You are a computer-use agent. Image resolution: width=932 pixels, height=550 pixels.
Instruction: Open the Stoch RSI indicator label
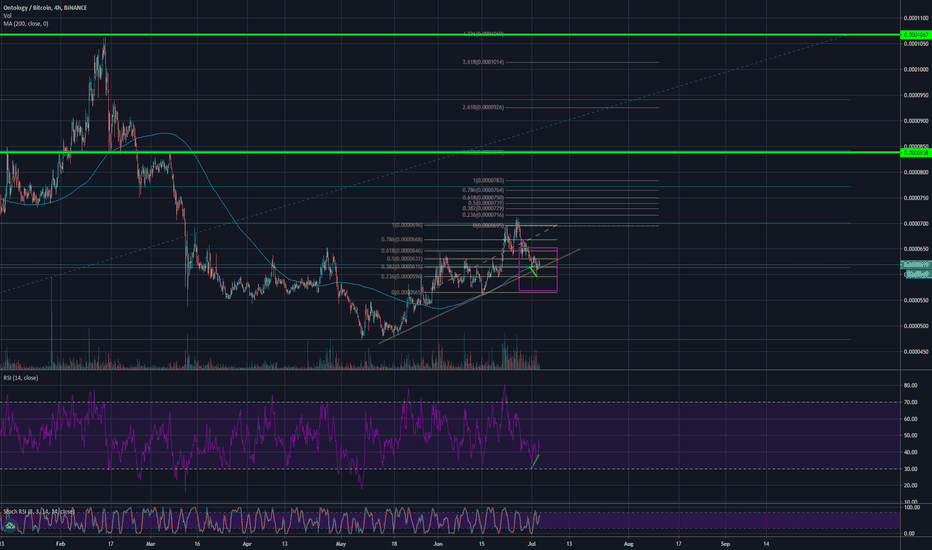point(39,511)
